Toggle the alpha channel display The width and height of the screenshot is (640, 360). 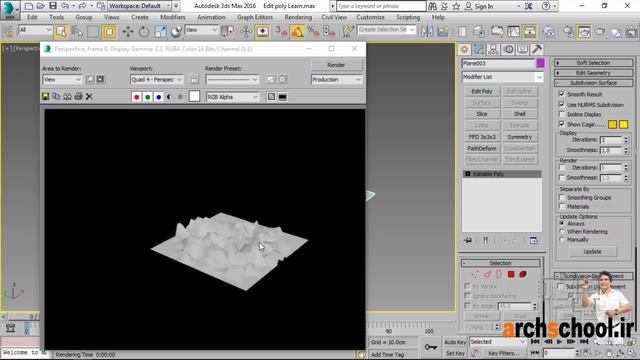pos(169,97)
